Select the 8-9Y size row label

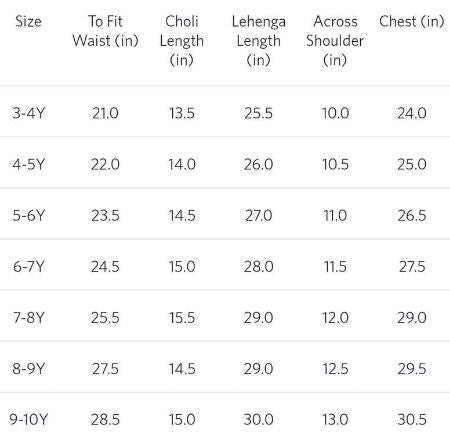click(x=28, y=369)
